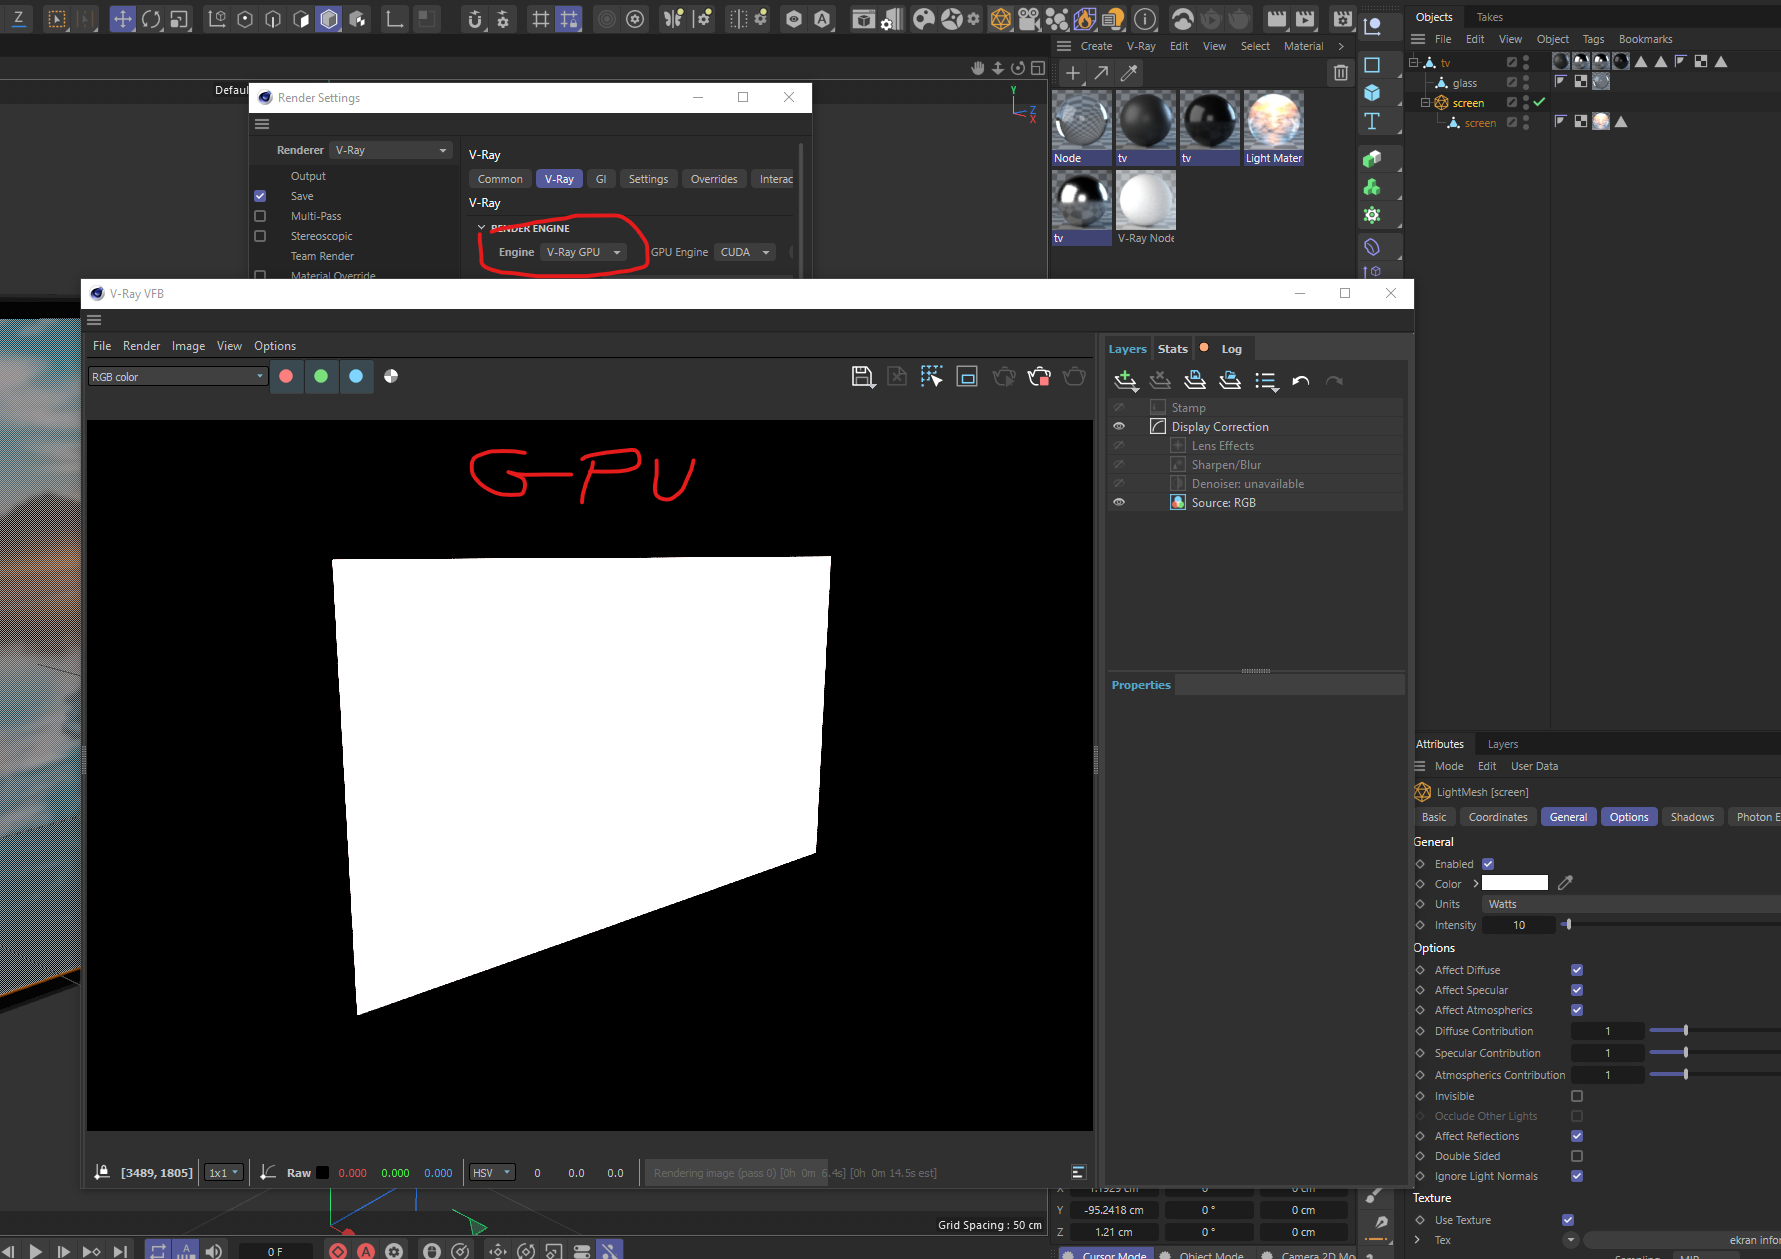
Task: Stop rendering with the teapot stop icon
Action: tap(1039, 376)
